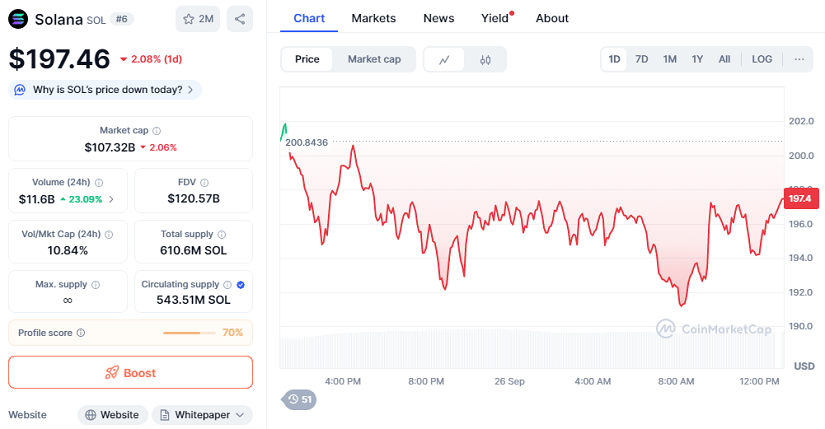Click the 197.4 current price label
Image resolution: width=825 pixels, height=429 pixels.
(801, 198)
